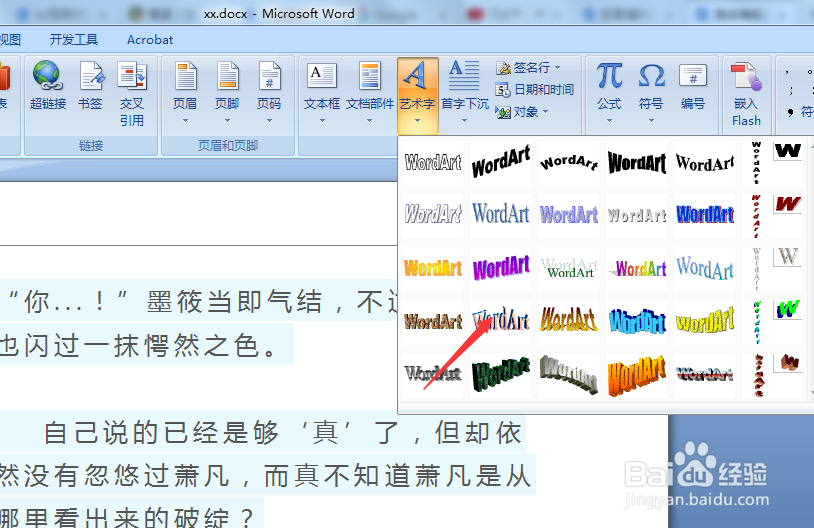Choose the italic outlined WordArt style

click(x=433, y=214)
